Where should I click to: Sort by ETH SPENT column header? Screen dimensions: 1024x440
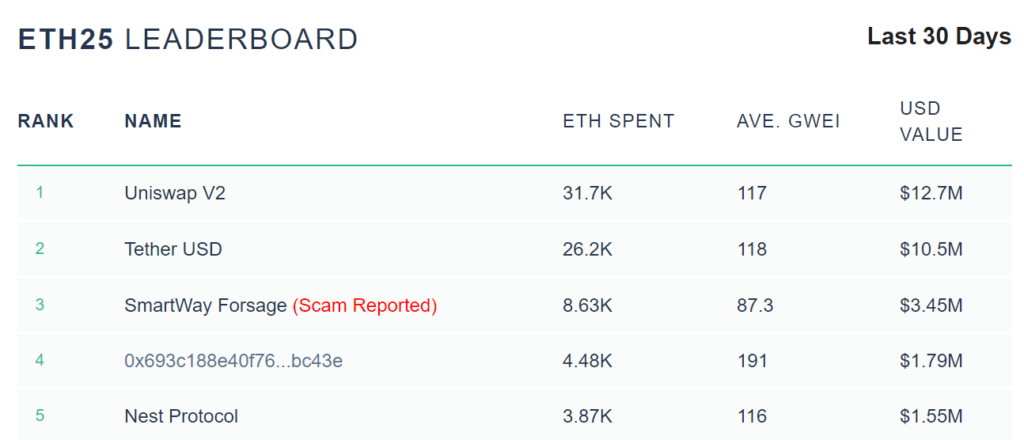(x=618, y=121)
